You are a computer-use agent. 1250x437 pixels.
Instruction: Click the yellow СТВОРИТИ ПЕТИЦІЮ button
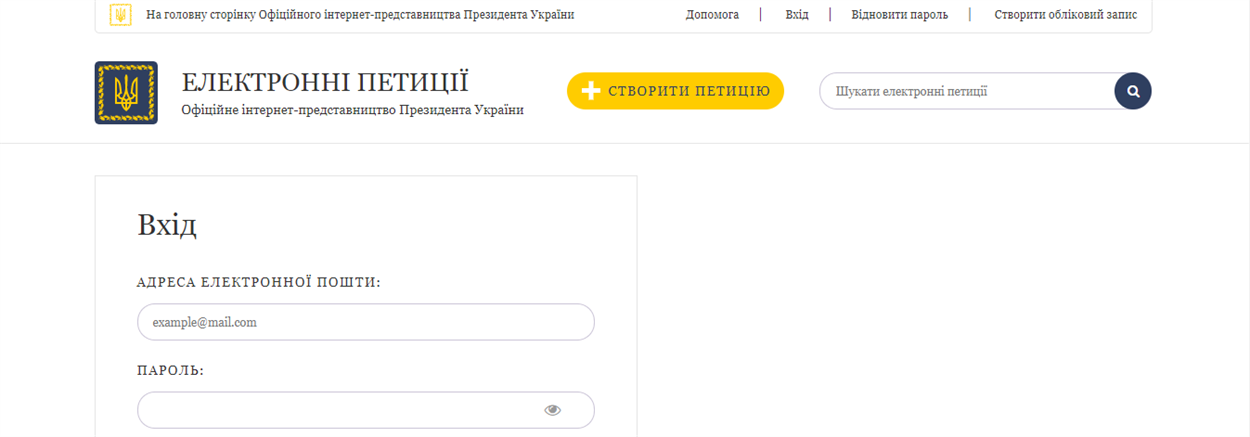(675, 91)
